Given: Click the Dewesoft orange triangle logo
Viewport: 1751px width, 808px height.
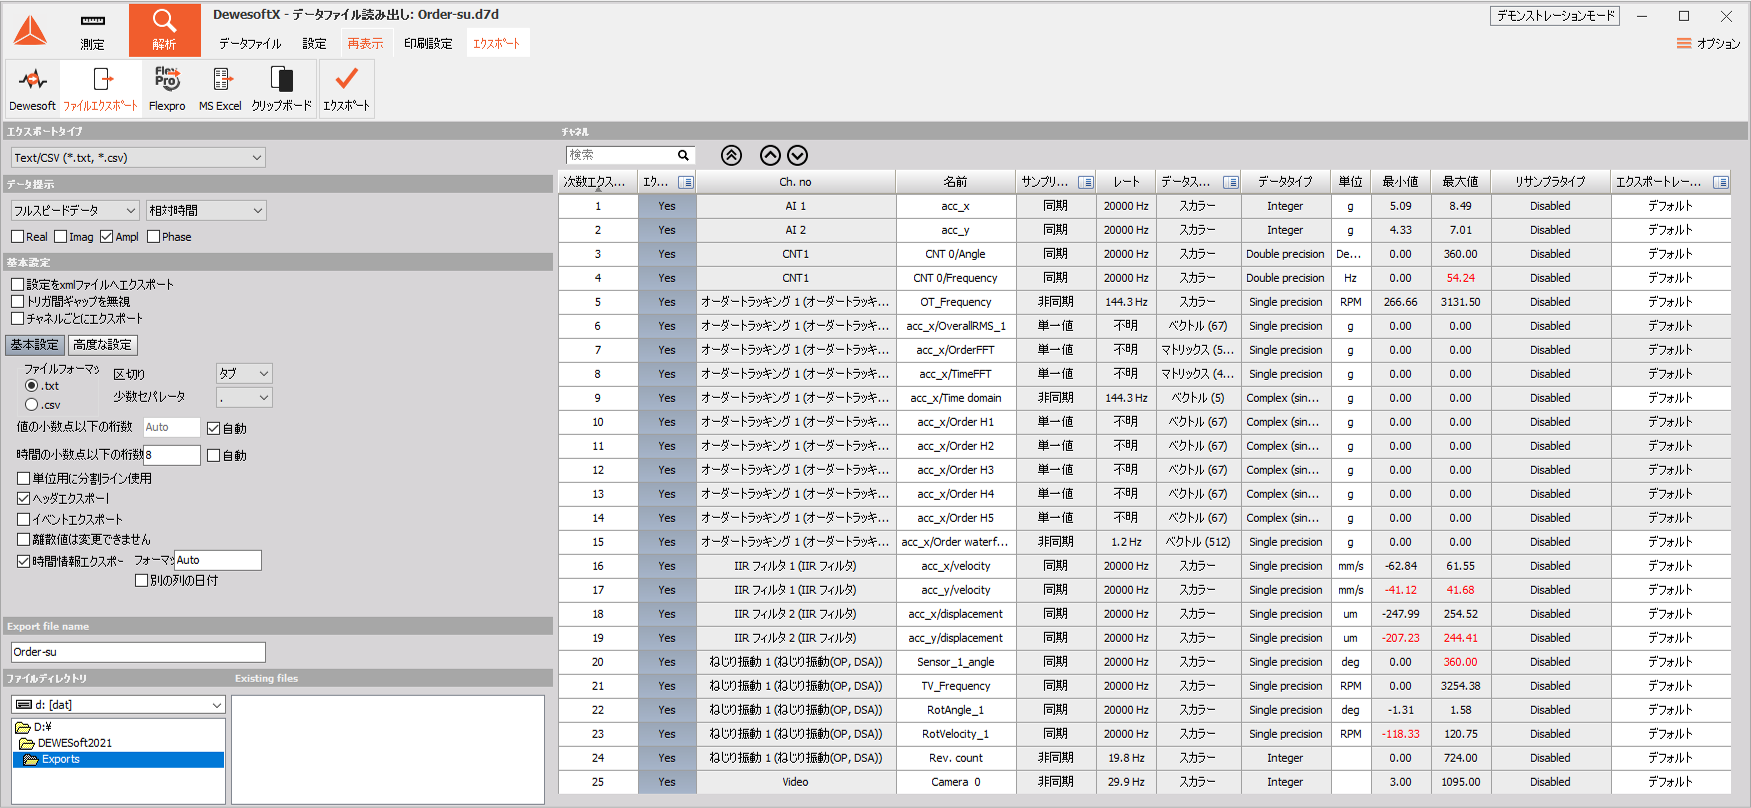Looking at the screenshot, I should [x=30, y=31].
